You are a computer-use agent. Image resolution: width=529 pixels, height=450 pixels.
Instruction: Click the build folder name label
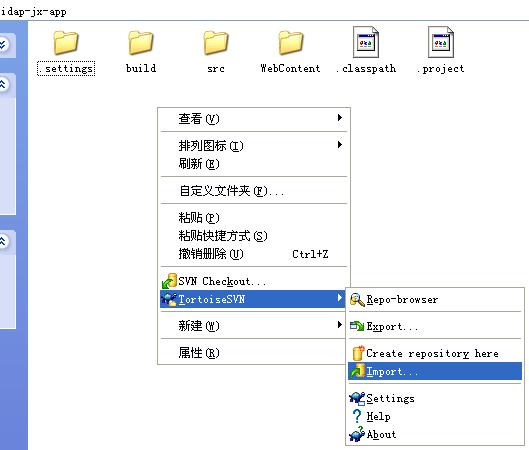pyautogui.click(x=141, y=68)
